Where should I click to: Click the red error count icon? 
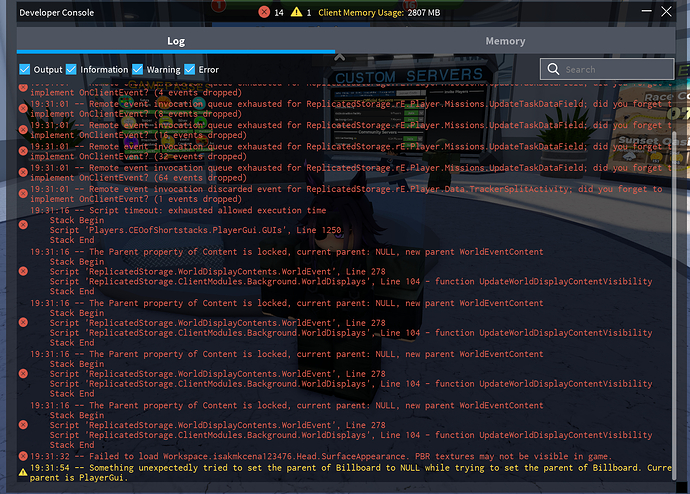pyautogui.click(x=264, y=12)
